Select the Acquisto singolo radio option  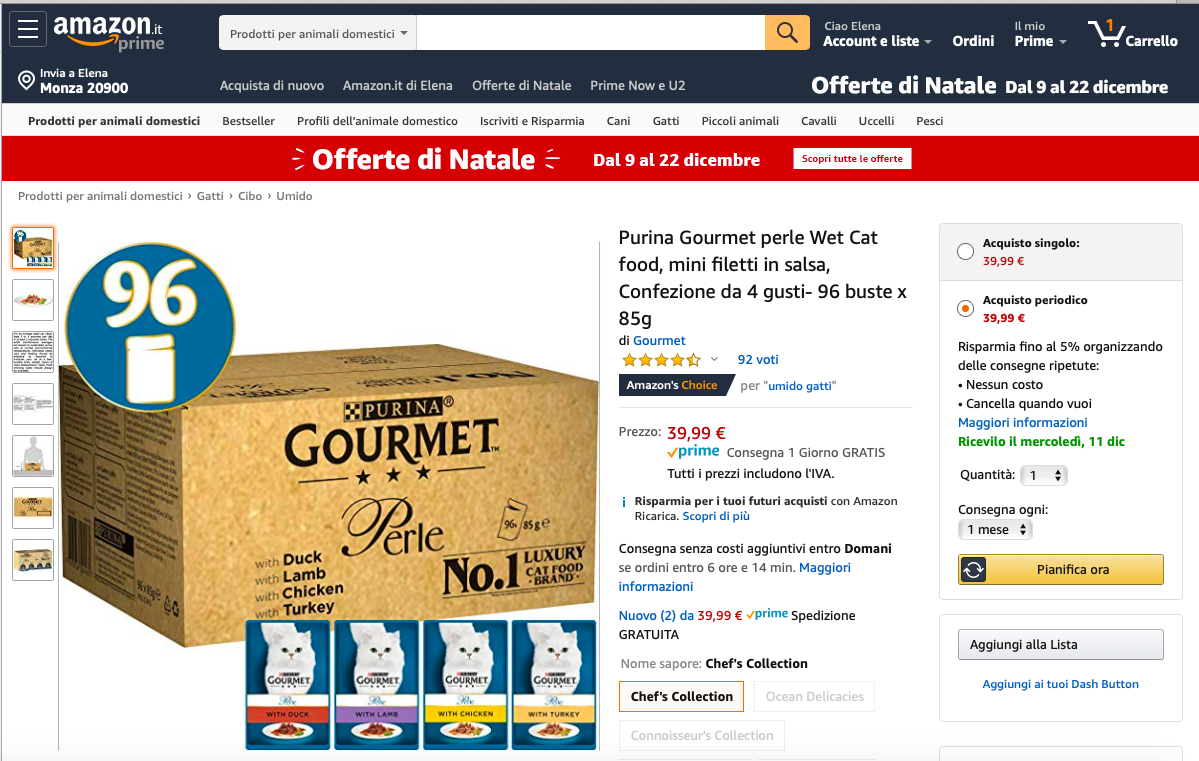pyautogui.click(x=965, y=252)
